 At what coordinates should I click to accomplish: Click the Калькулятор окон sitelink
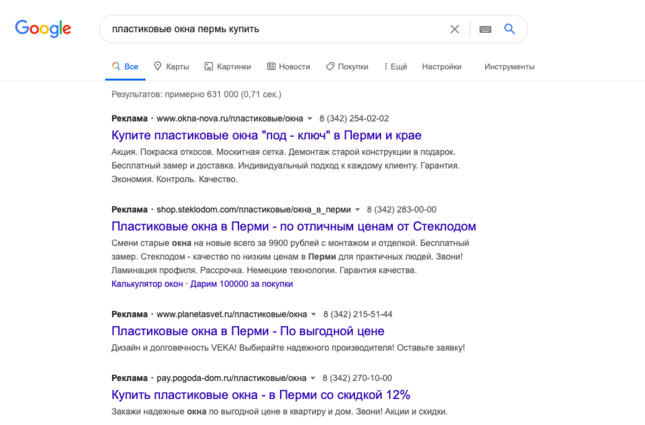coord(147,284)
